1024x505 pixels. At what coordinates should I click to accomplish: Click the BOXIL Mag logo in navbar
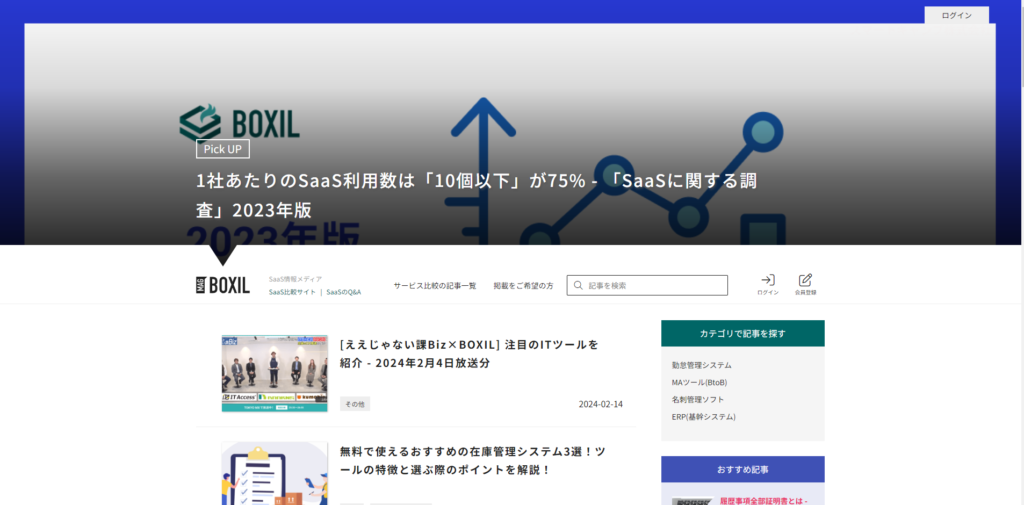222,285
